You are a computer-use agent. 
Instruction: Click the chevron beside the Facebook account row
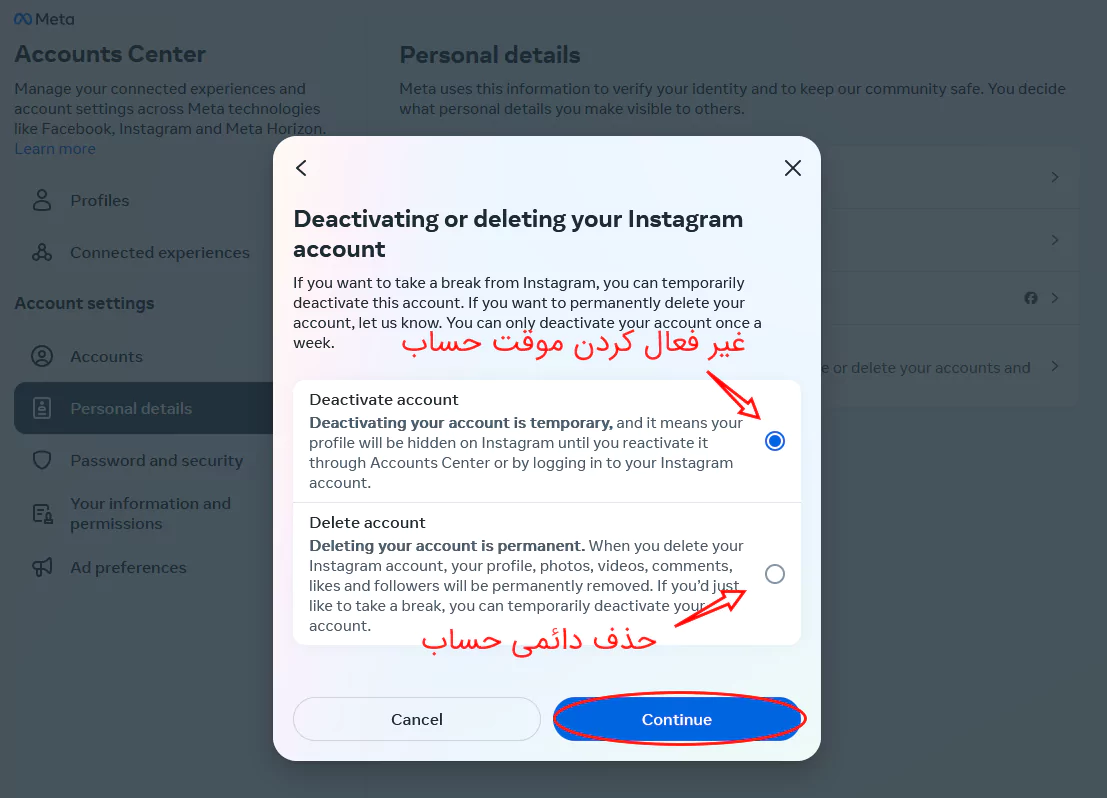click(1055, 297)
